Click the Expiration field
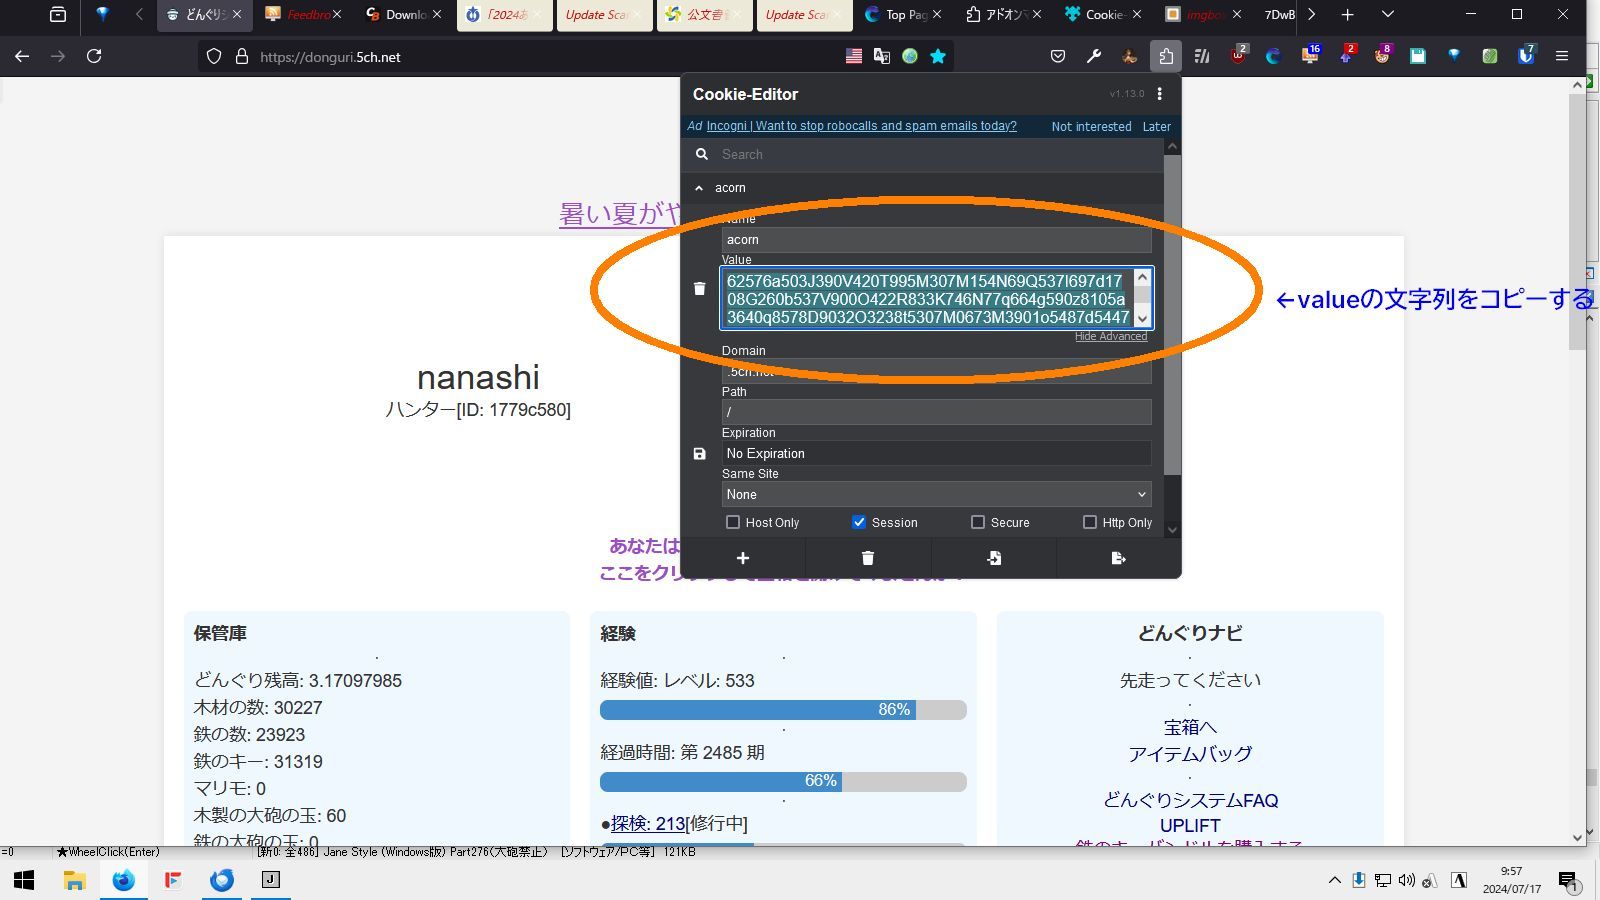Screen dimensions: 1600x900 [936, 453]
